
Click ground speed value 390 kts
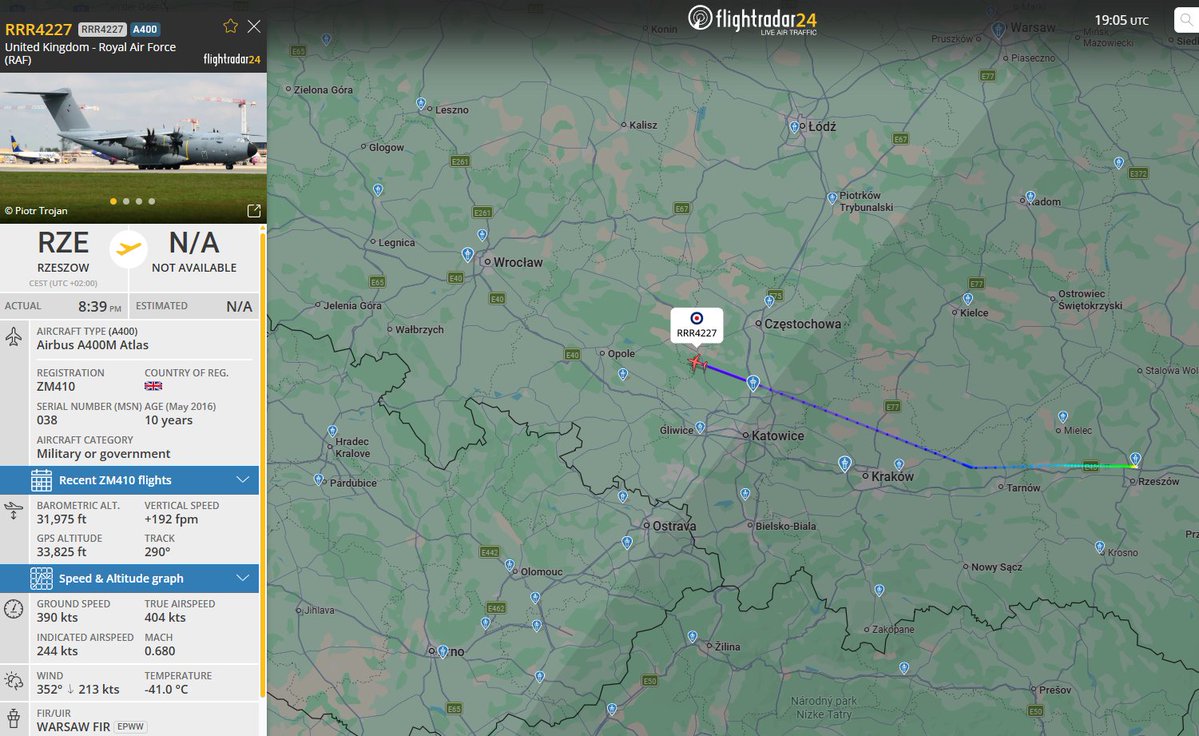(x=57, y=618)
